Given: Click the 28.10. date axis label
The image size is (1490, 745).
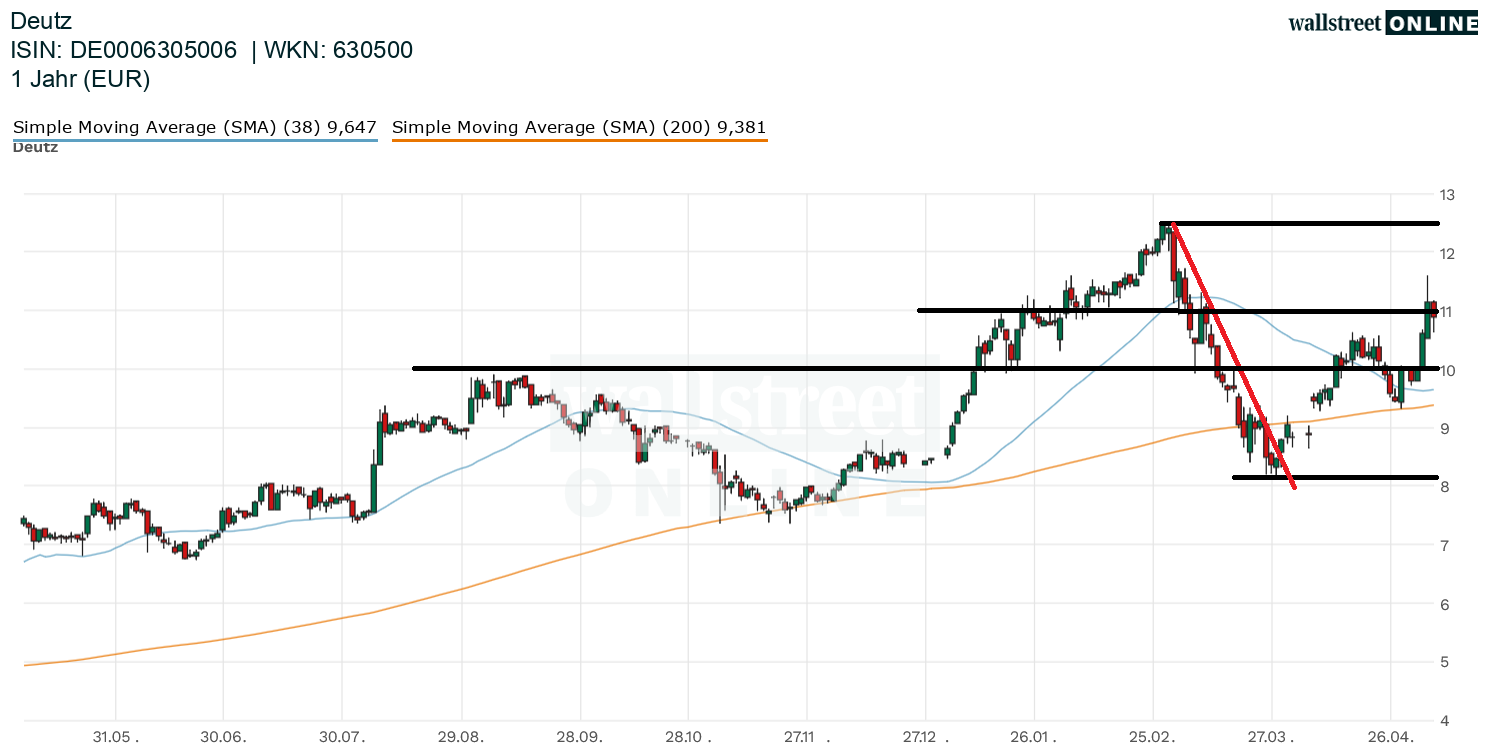Looking at the screenshot, I should tap(687, 735).
